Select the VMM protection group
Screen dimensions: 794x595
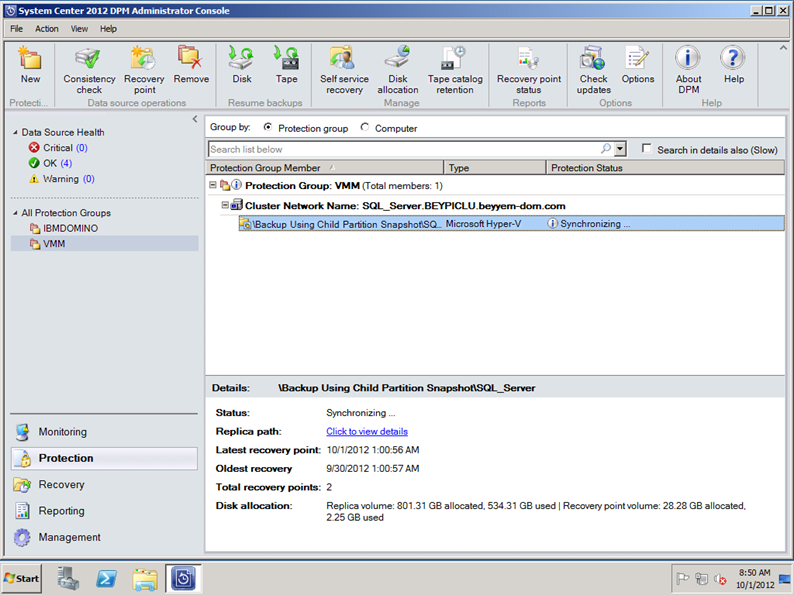[104, 244]
